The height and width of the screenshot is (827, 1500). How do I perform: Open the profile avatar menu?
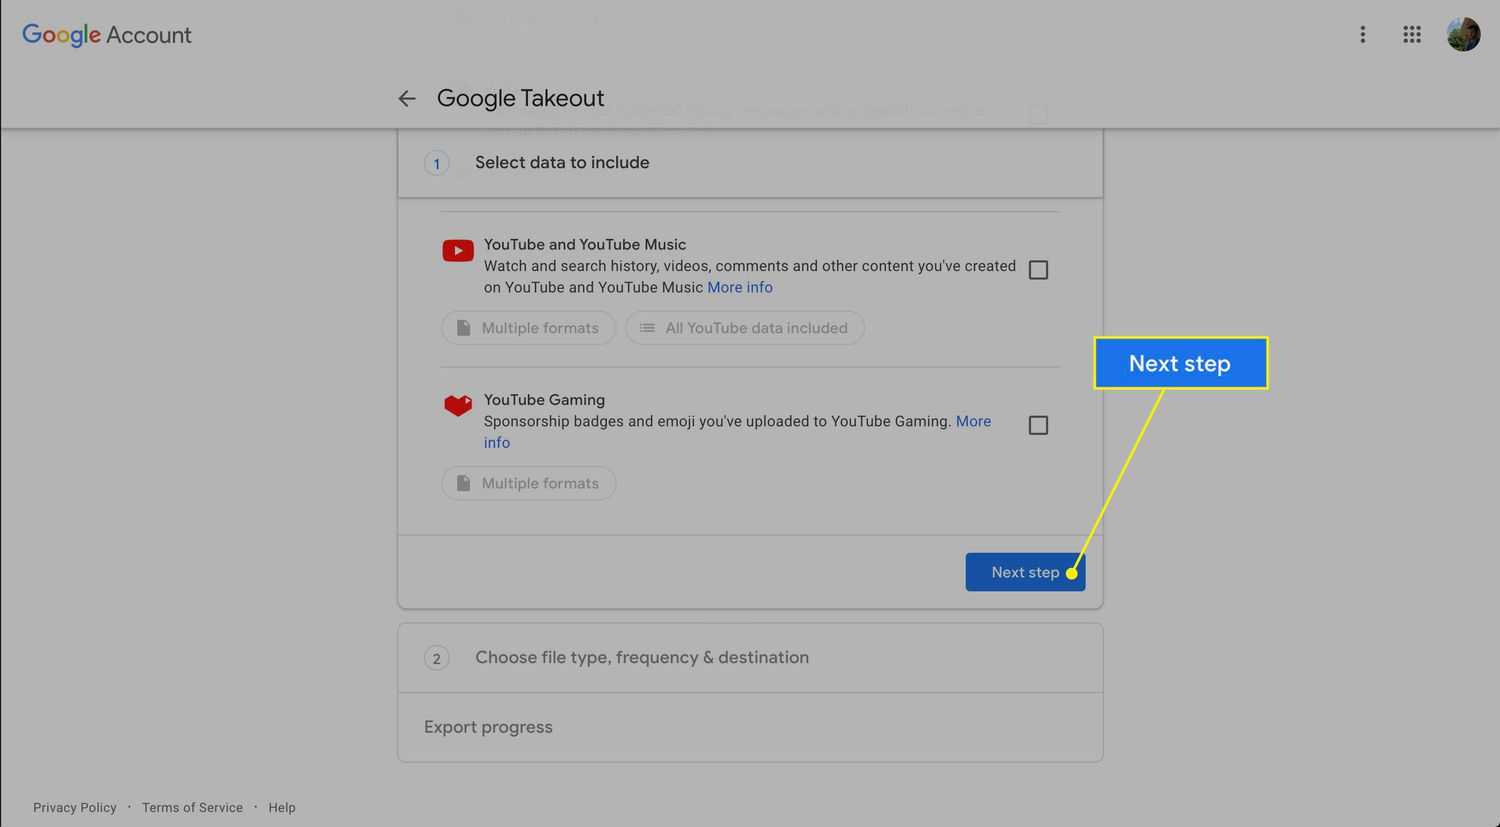coord(1463,34)
